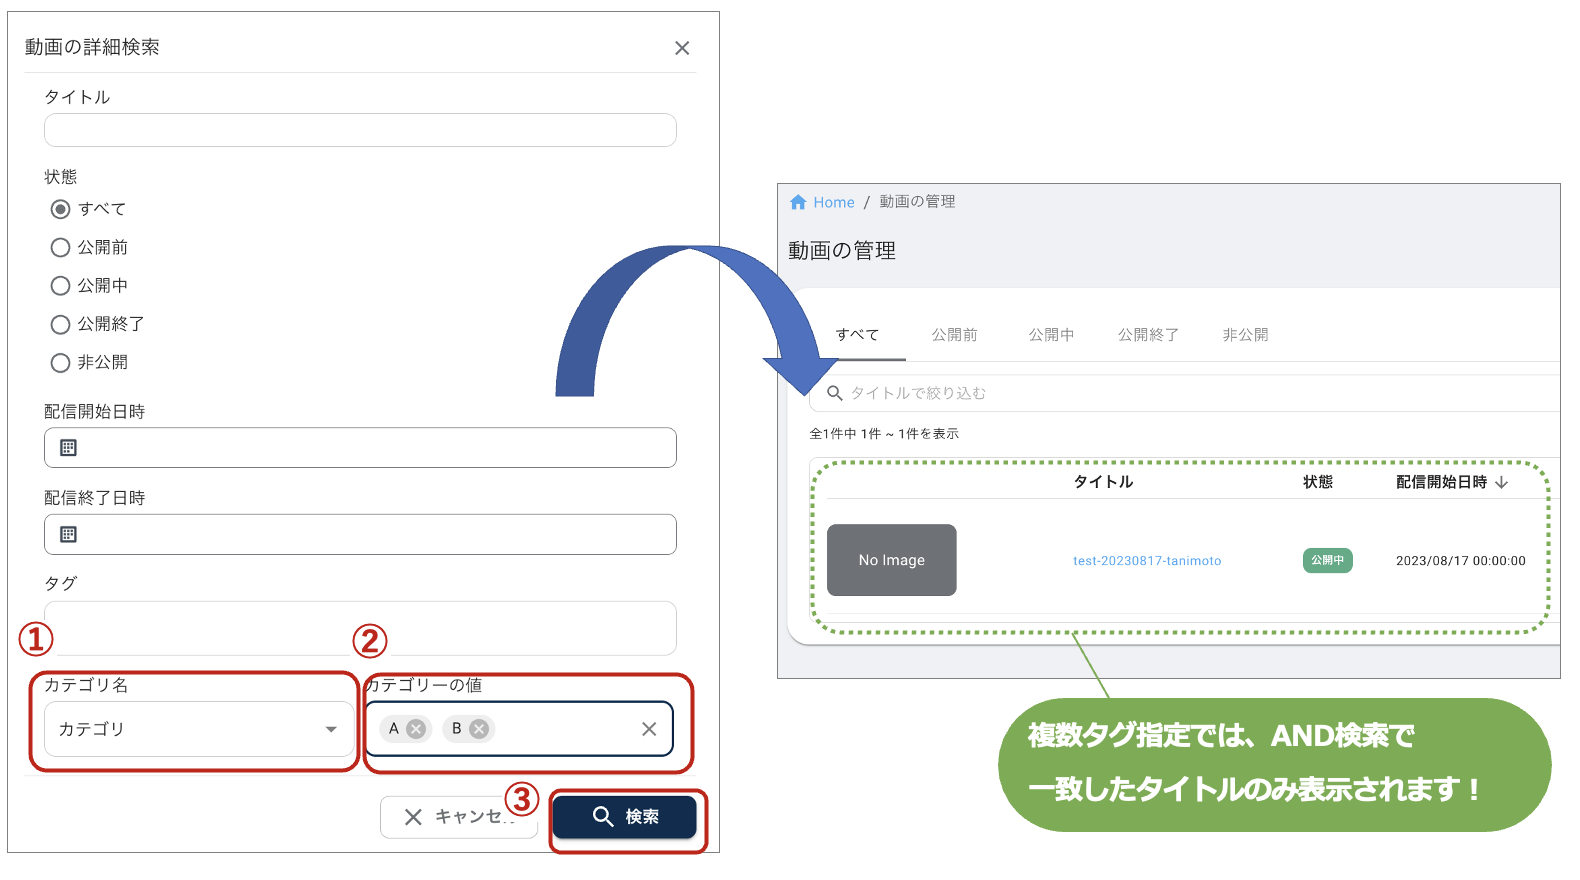The width and height of the screenshot is (1580, 880).
Task: Click magnifier icon in title filter bar
Action: (834, 393)
